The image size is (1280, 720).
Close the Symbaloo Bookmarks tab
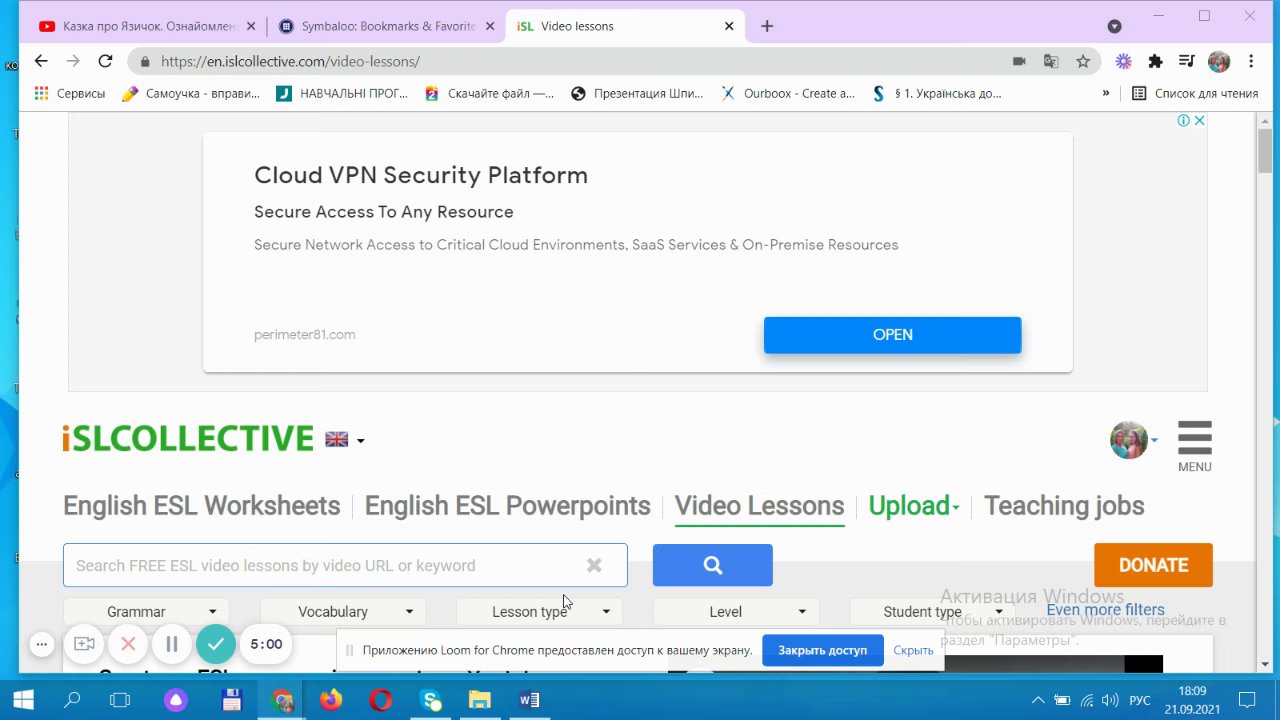click(490, 26)
